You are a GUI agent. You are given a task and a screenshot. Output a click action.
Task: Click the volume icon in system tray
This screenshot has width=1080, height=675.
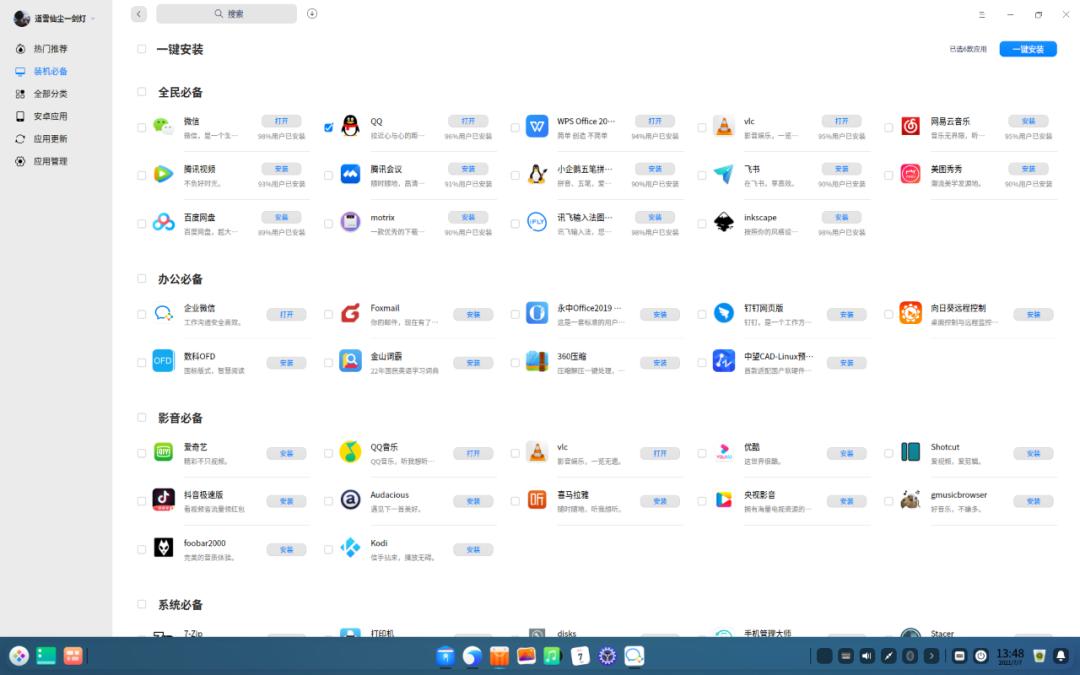coord(866,656)
